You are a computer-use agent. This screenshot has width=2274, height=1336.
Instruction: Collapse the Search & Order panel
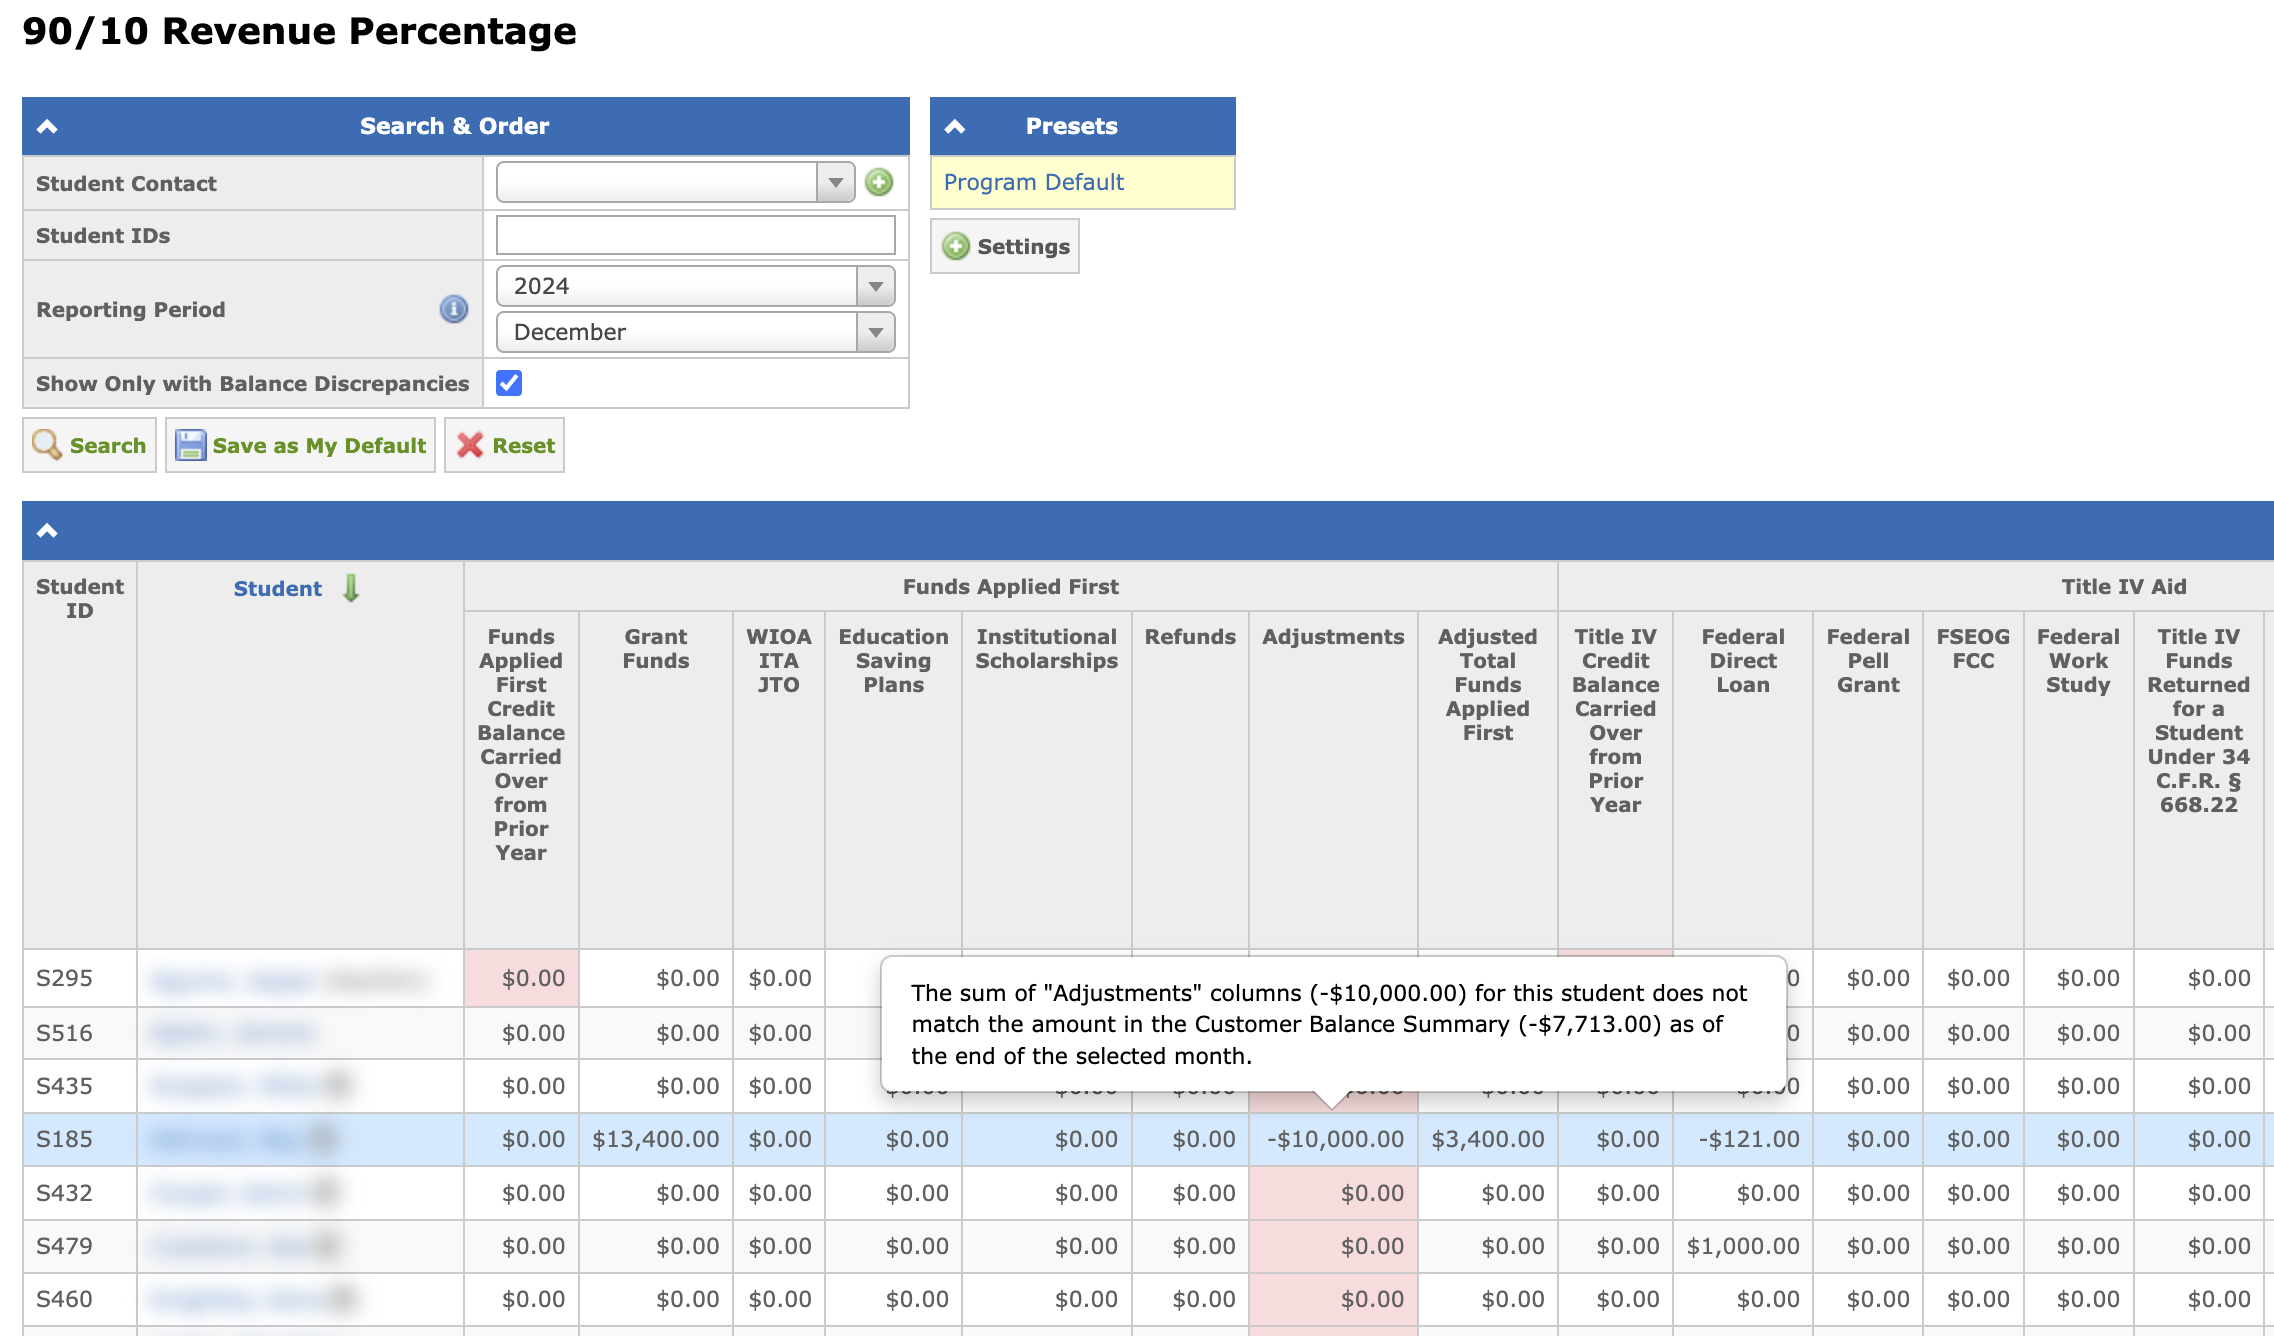47,126
